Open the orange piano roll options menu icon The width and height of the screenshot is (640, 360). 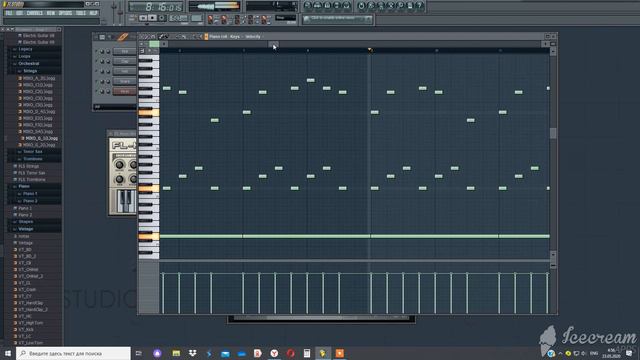206,37
